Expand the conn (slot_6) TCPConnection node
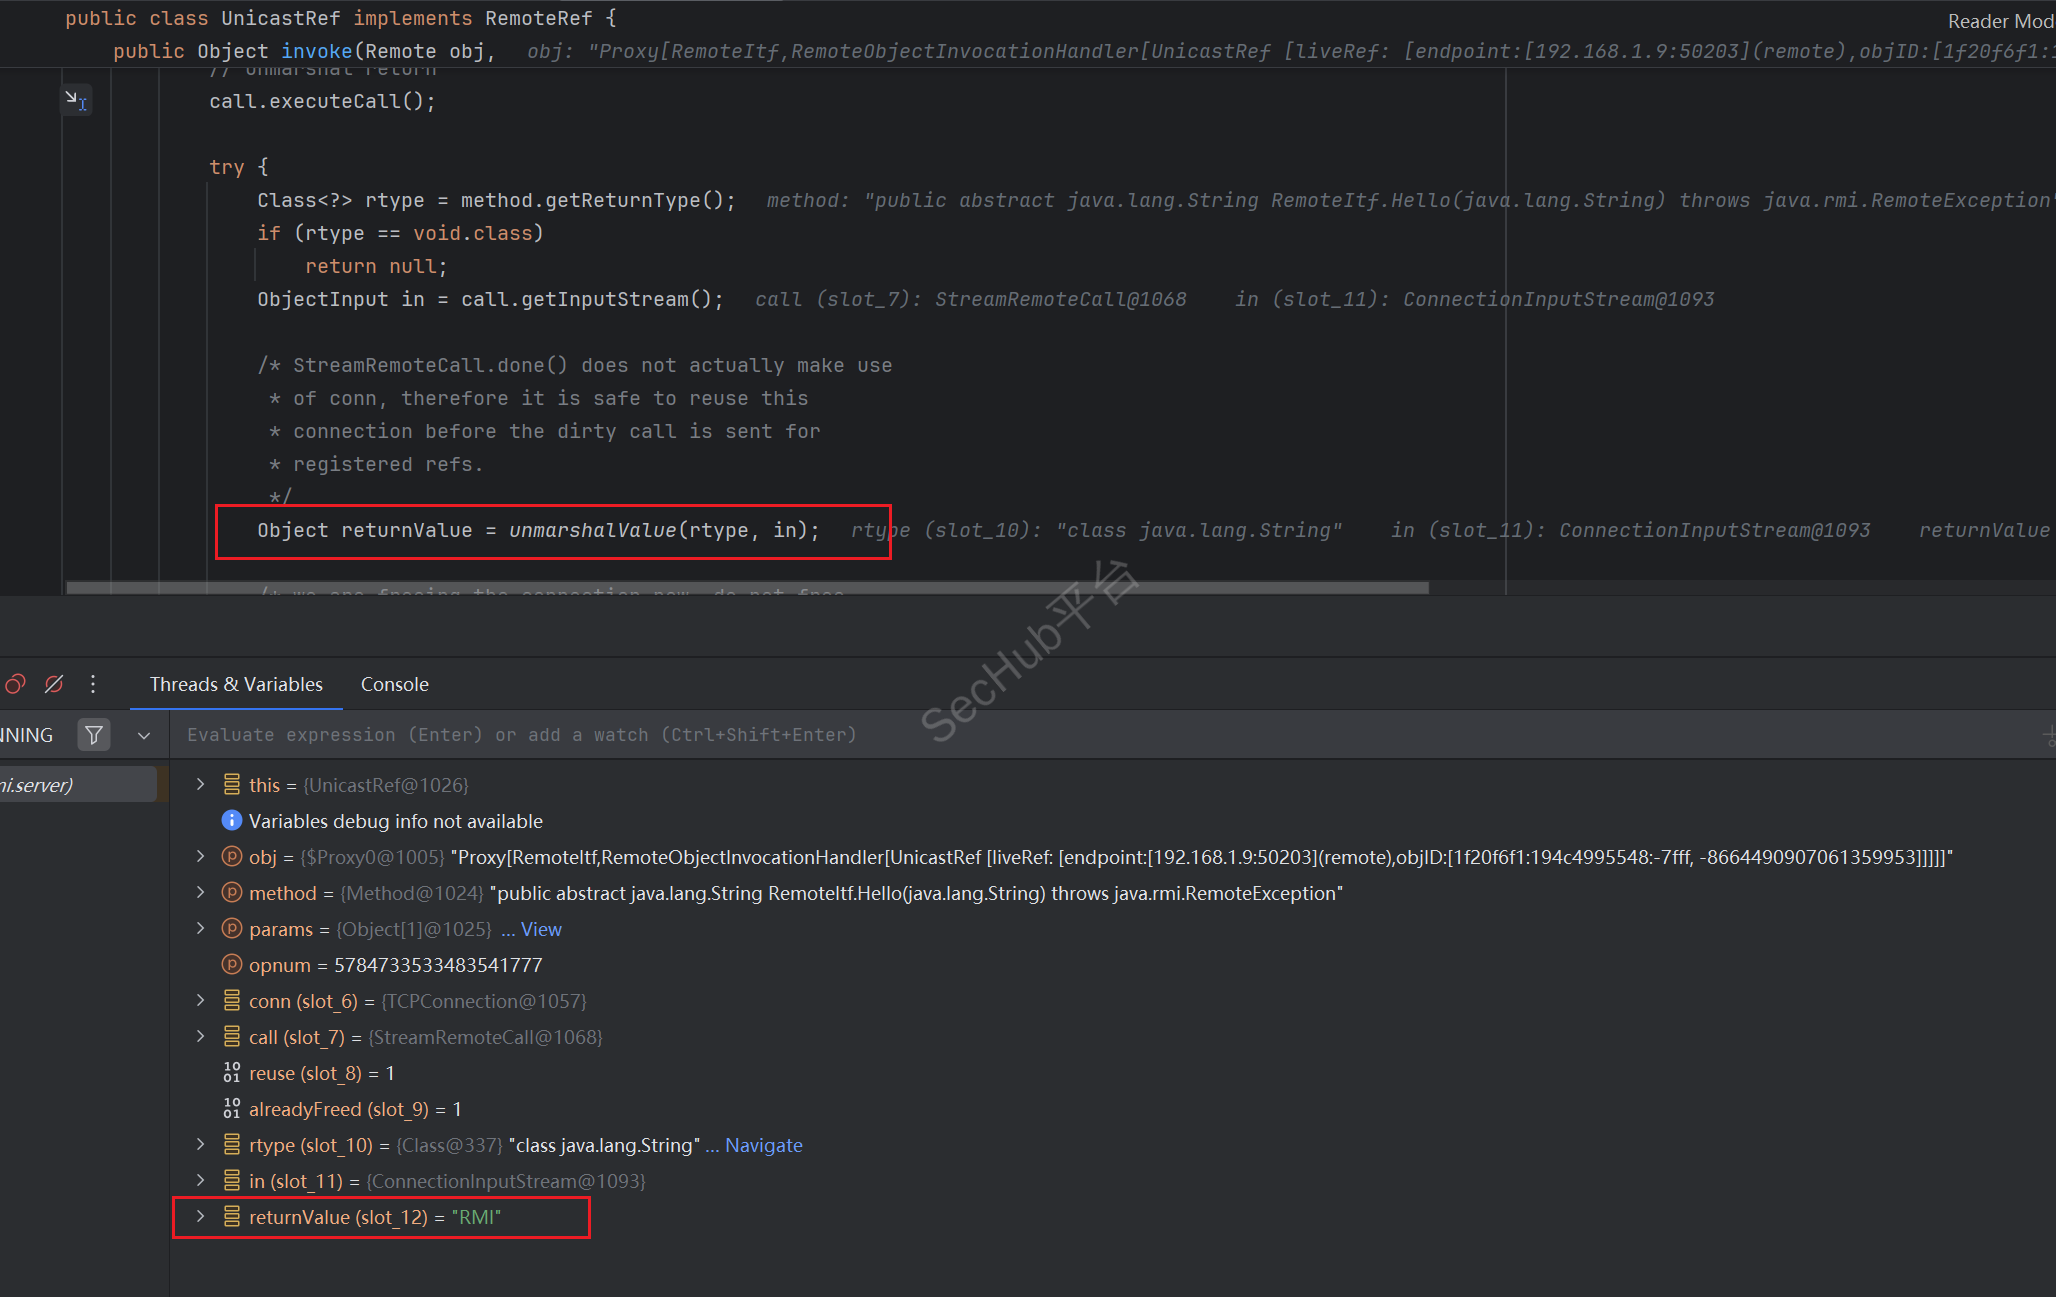2056x1297 pixels. (x=200, y=1000)
